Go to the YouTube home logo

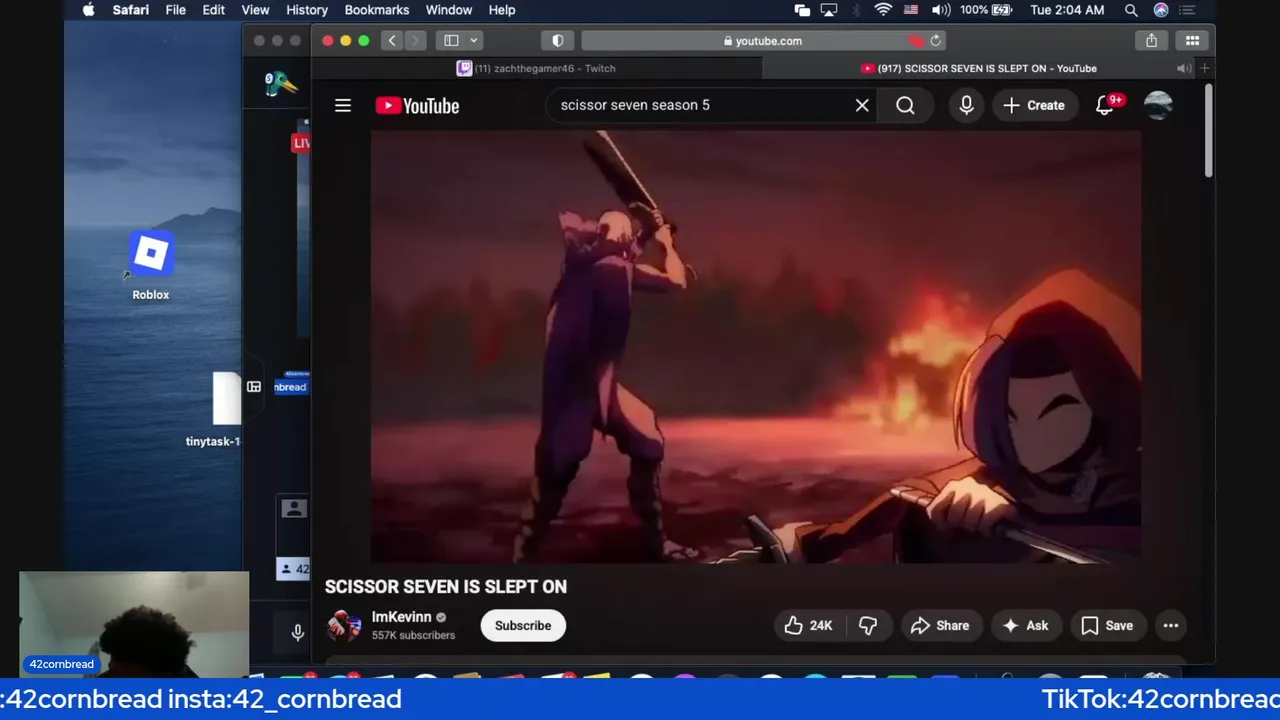(x=417, y=105)
